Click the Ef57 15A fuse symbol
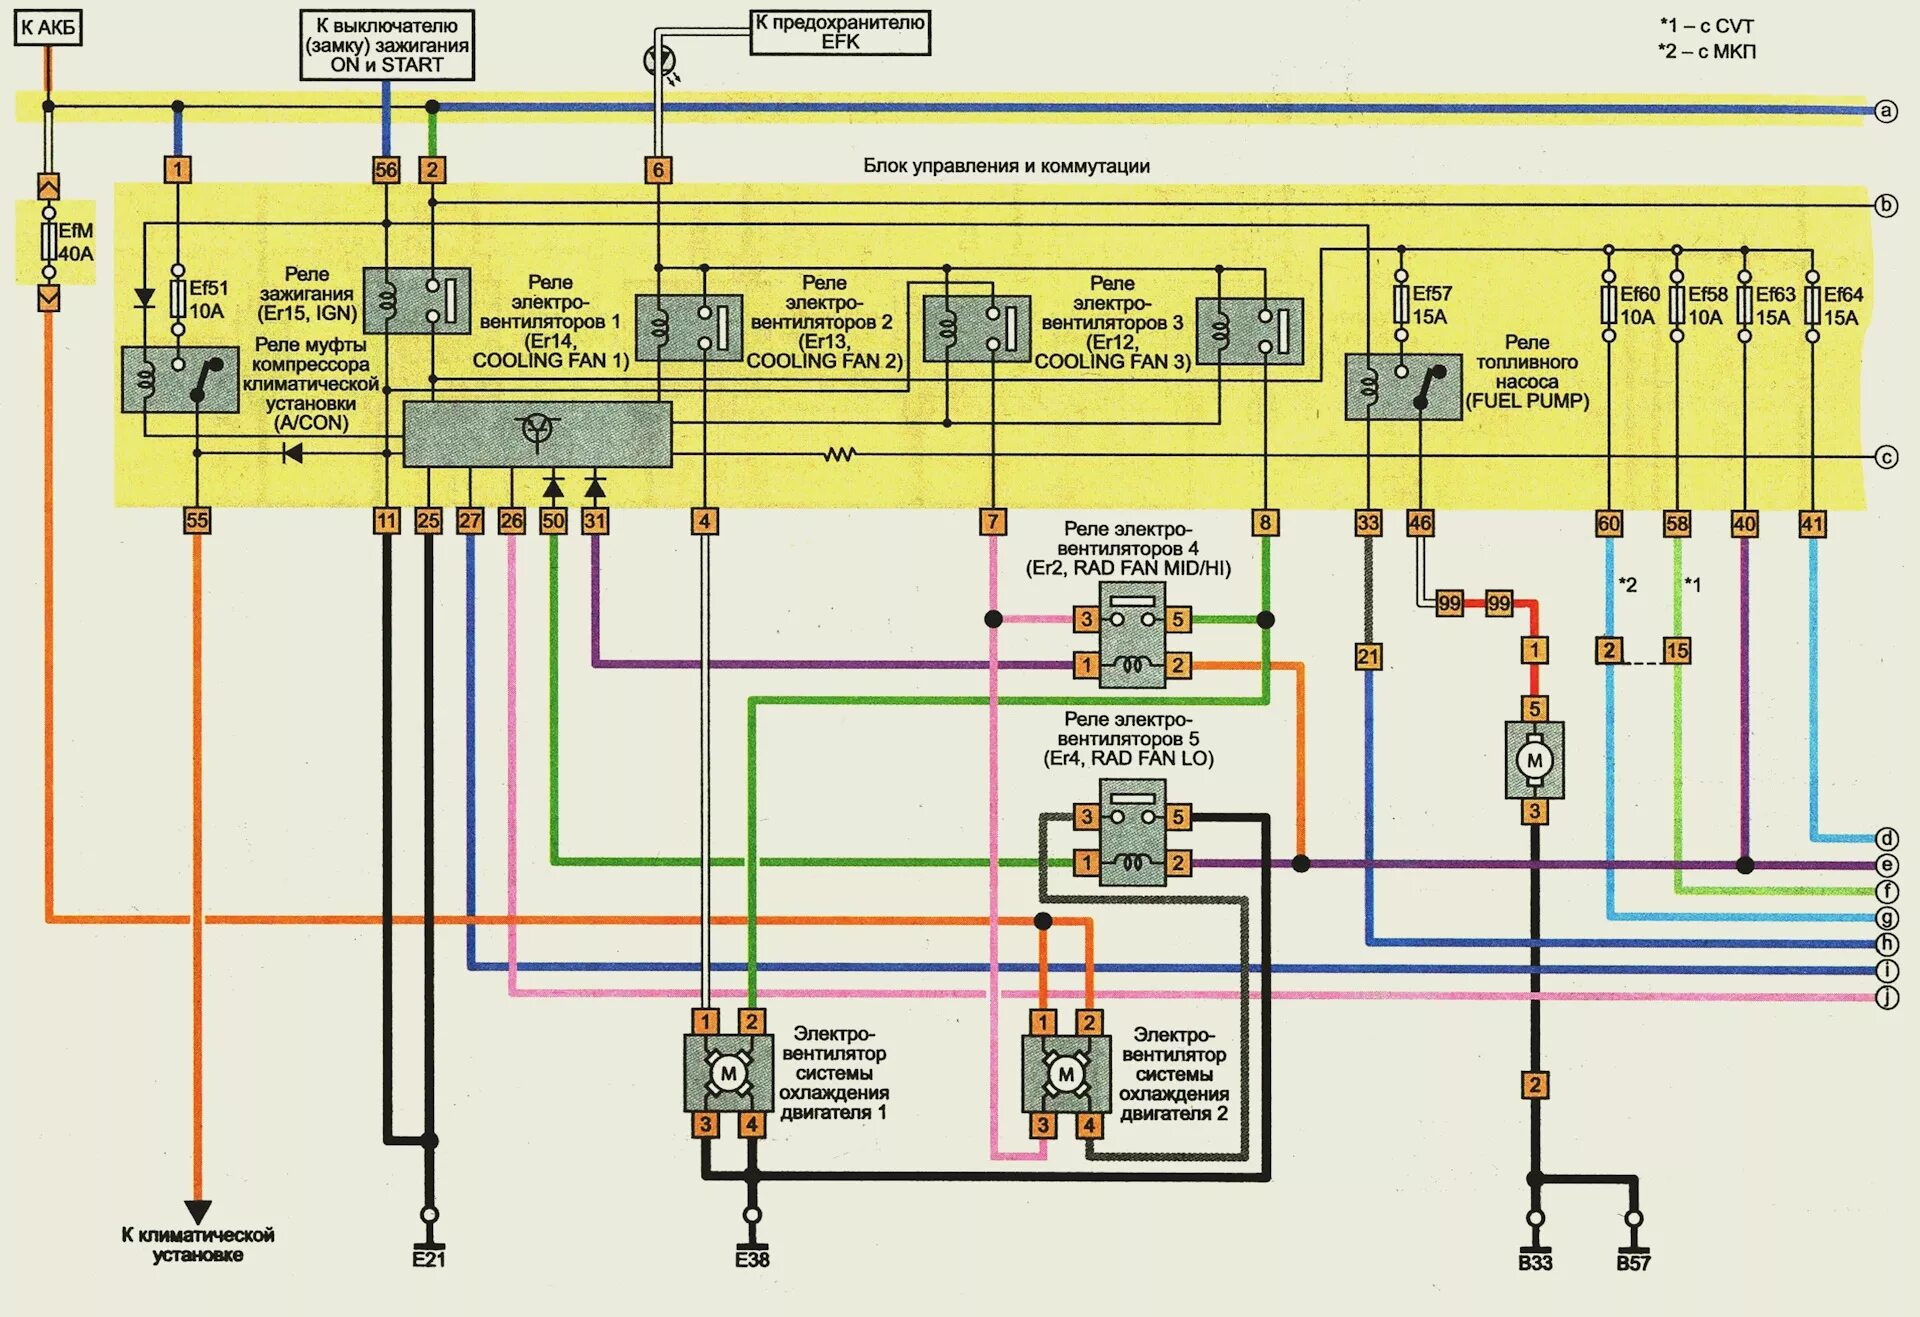Image resolution: width=1920 pixels, height=1317 pixels. pyautogui.click(x=1401, y=304)
